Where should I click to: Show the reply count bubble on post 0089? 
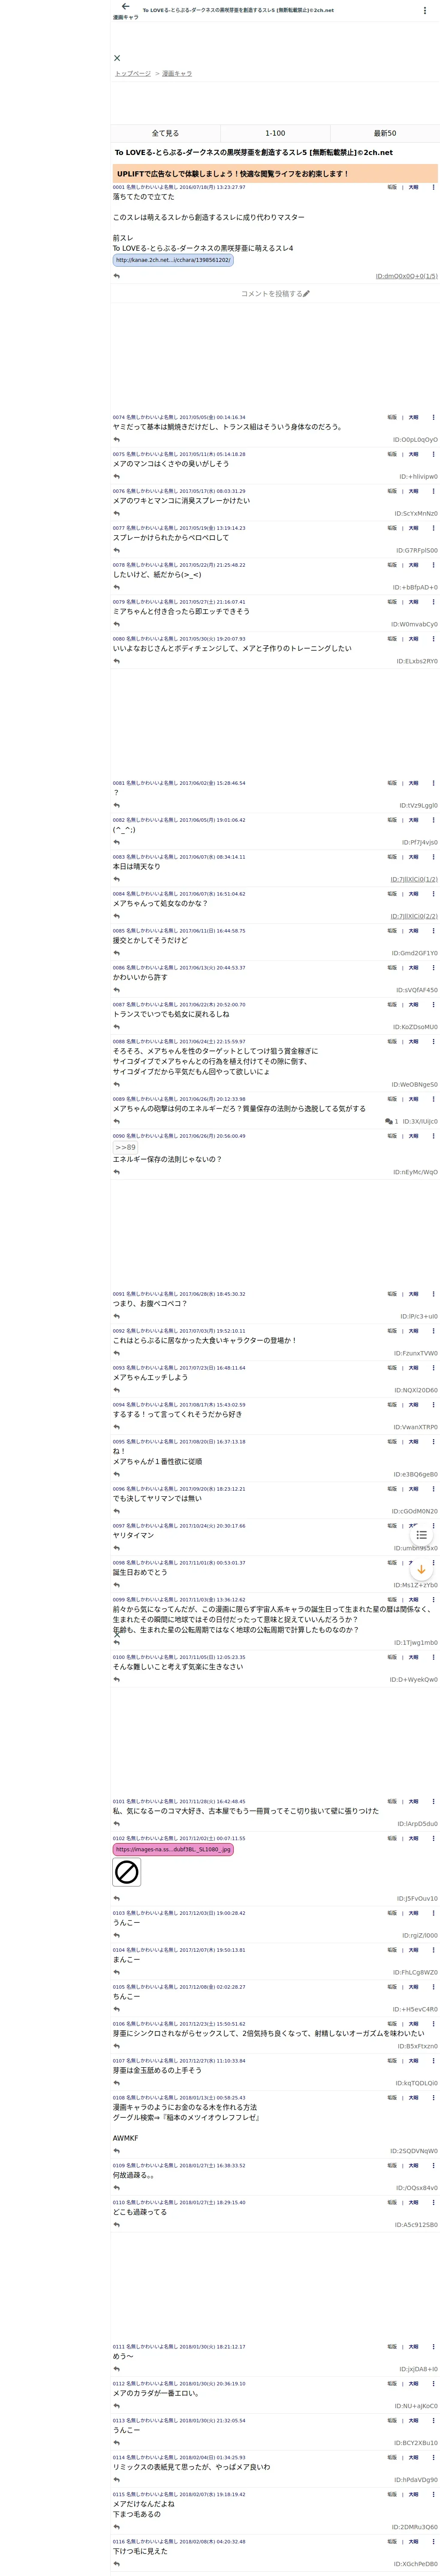[391, 1122]
